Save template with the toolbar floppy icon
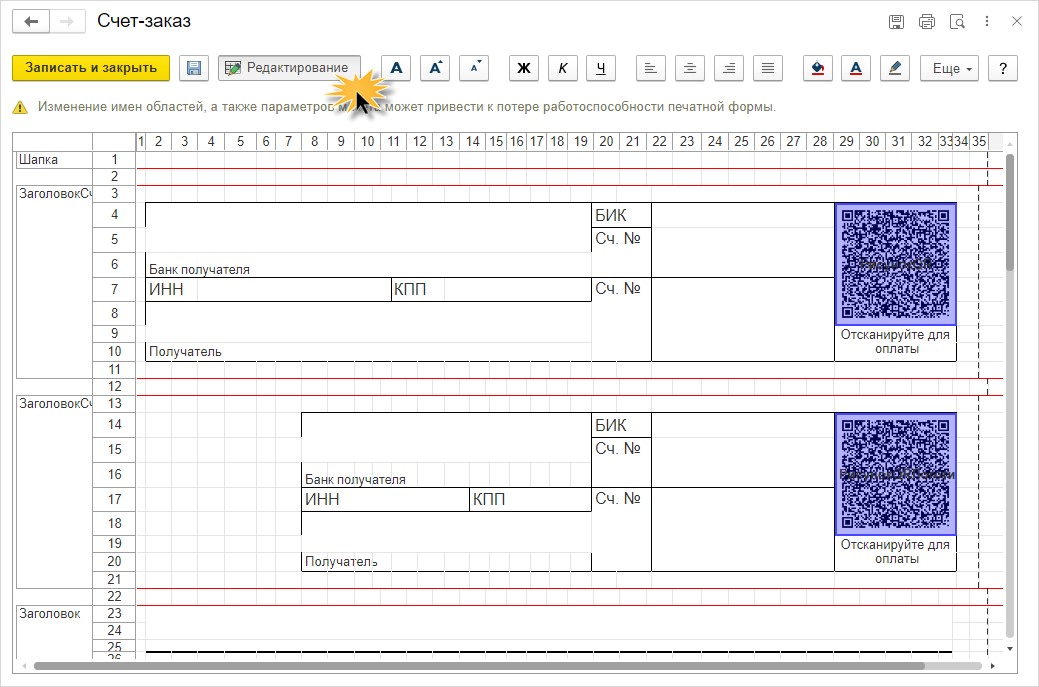Viewport: 1039px width, 687px height. [193, 68]
